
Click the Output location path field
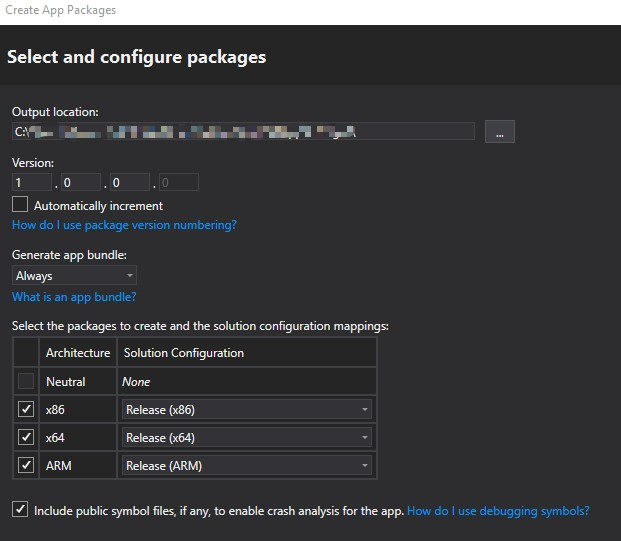pos(243,132)
